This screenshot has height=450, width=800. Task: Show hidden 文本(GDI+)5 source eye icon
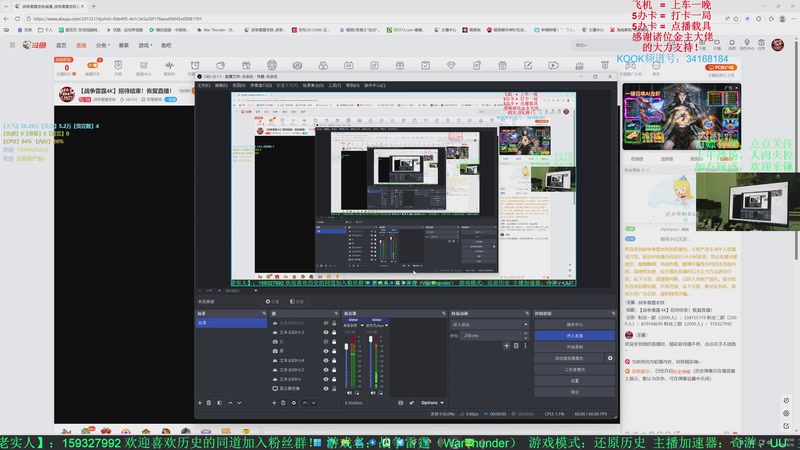pos(326,323)
